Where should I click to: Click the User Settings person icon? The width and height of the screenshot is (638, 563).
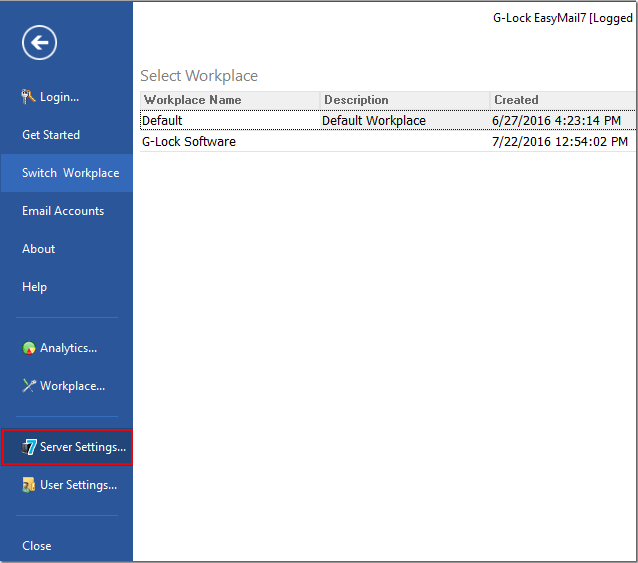[x=28, y=485]
